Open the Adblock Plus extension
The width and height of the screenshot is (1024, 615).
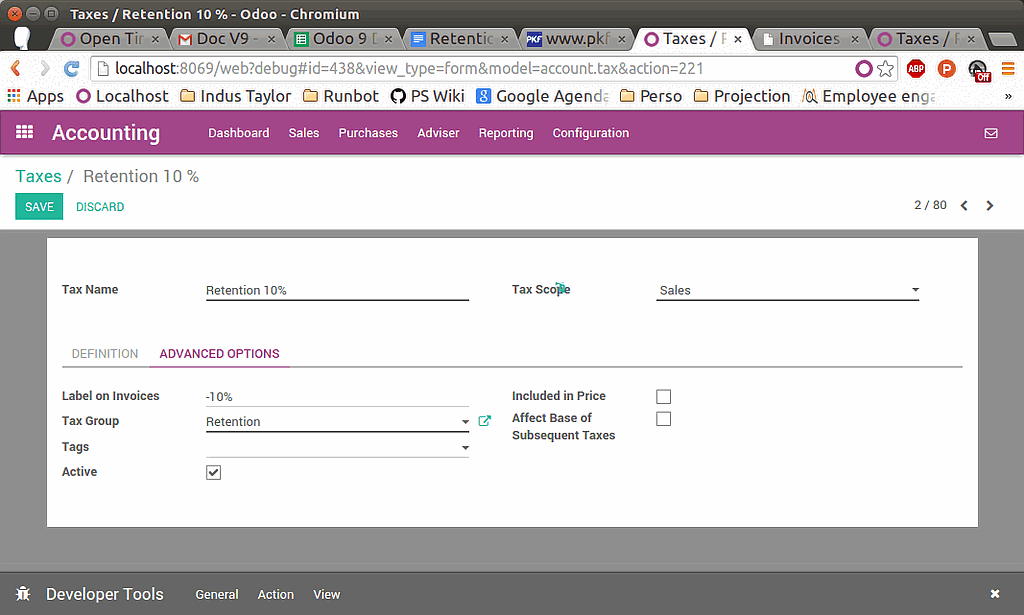click(x=915, y=69)
